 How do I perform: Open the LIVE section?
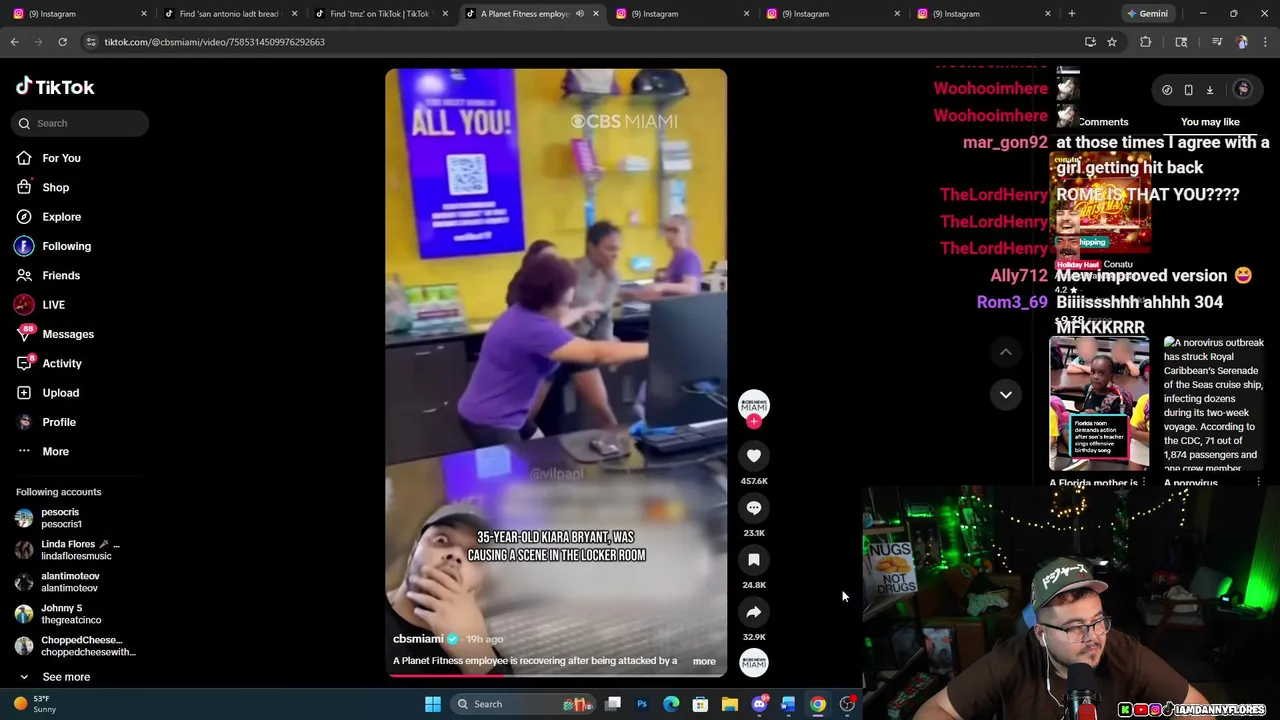53,305
